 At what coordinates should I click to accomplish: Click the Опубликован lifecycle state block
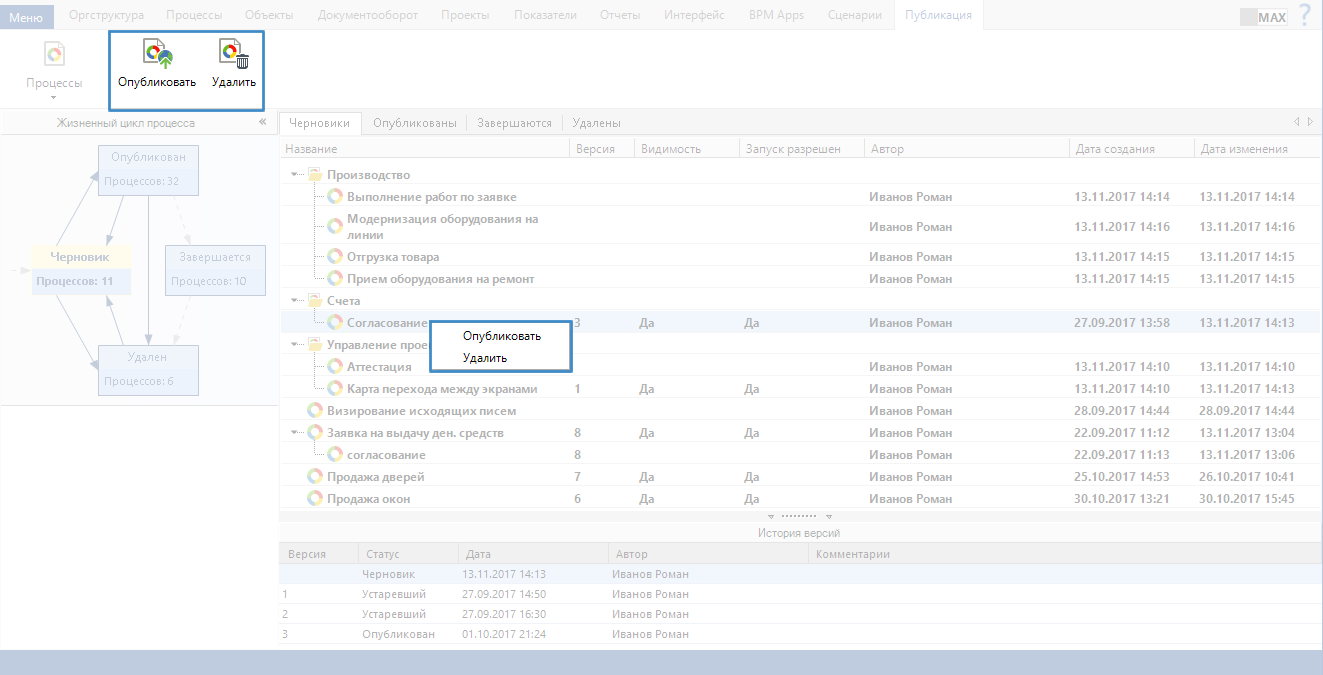(x=148, y=169)
